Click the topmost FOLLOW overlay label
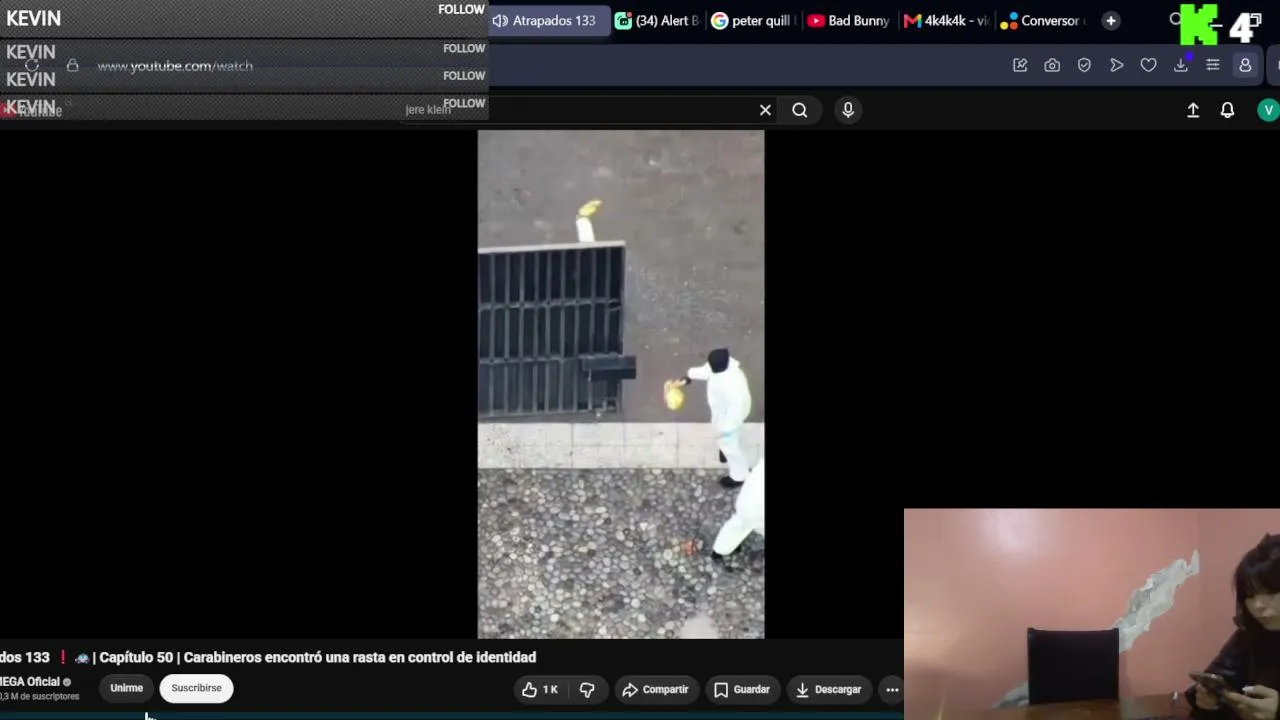The height and width of the screenshot is (720, 1280). click(461, 10)
